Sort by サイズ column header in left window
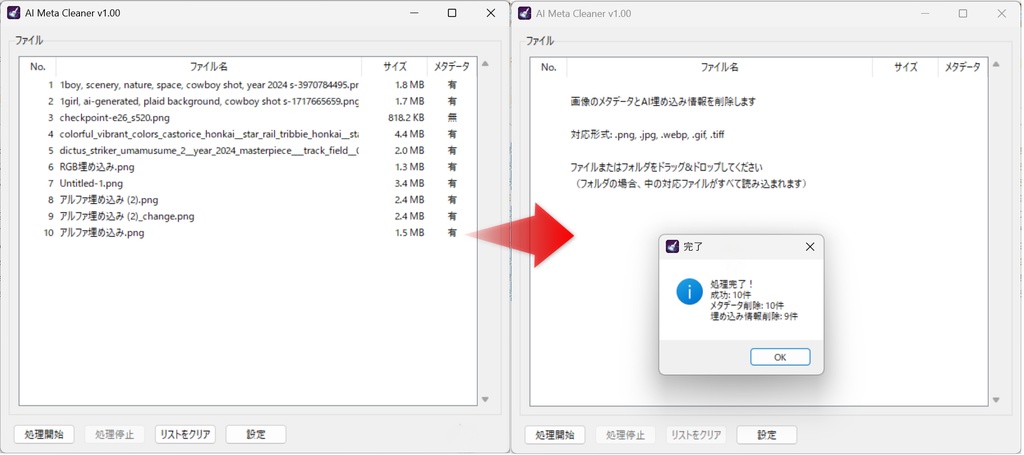 pyautogui.click(x=394, y=67)
